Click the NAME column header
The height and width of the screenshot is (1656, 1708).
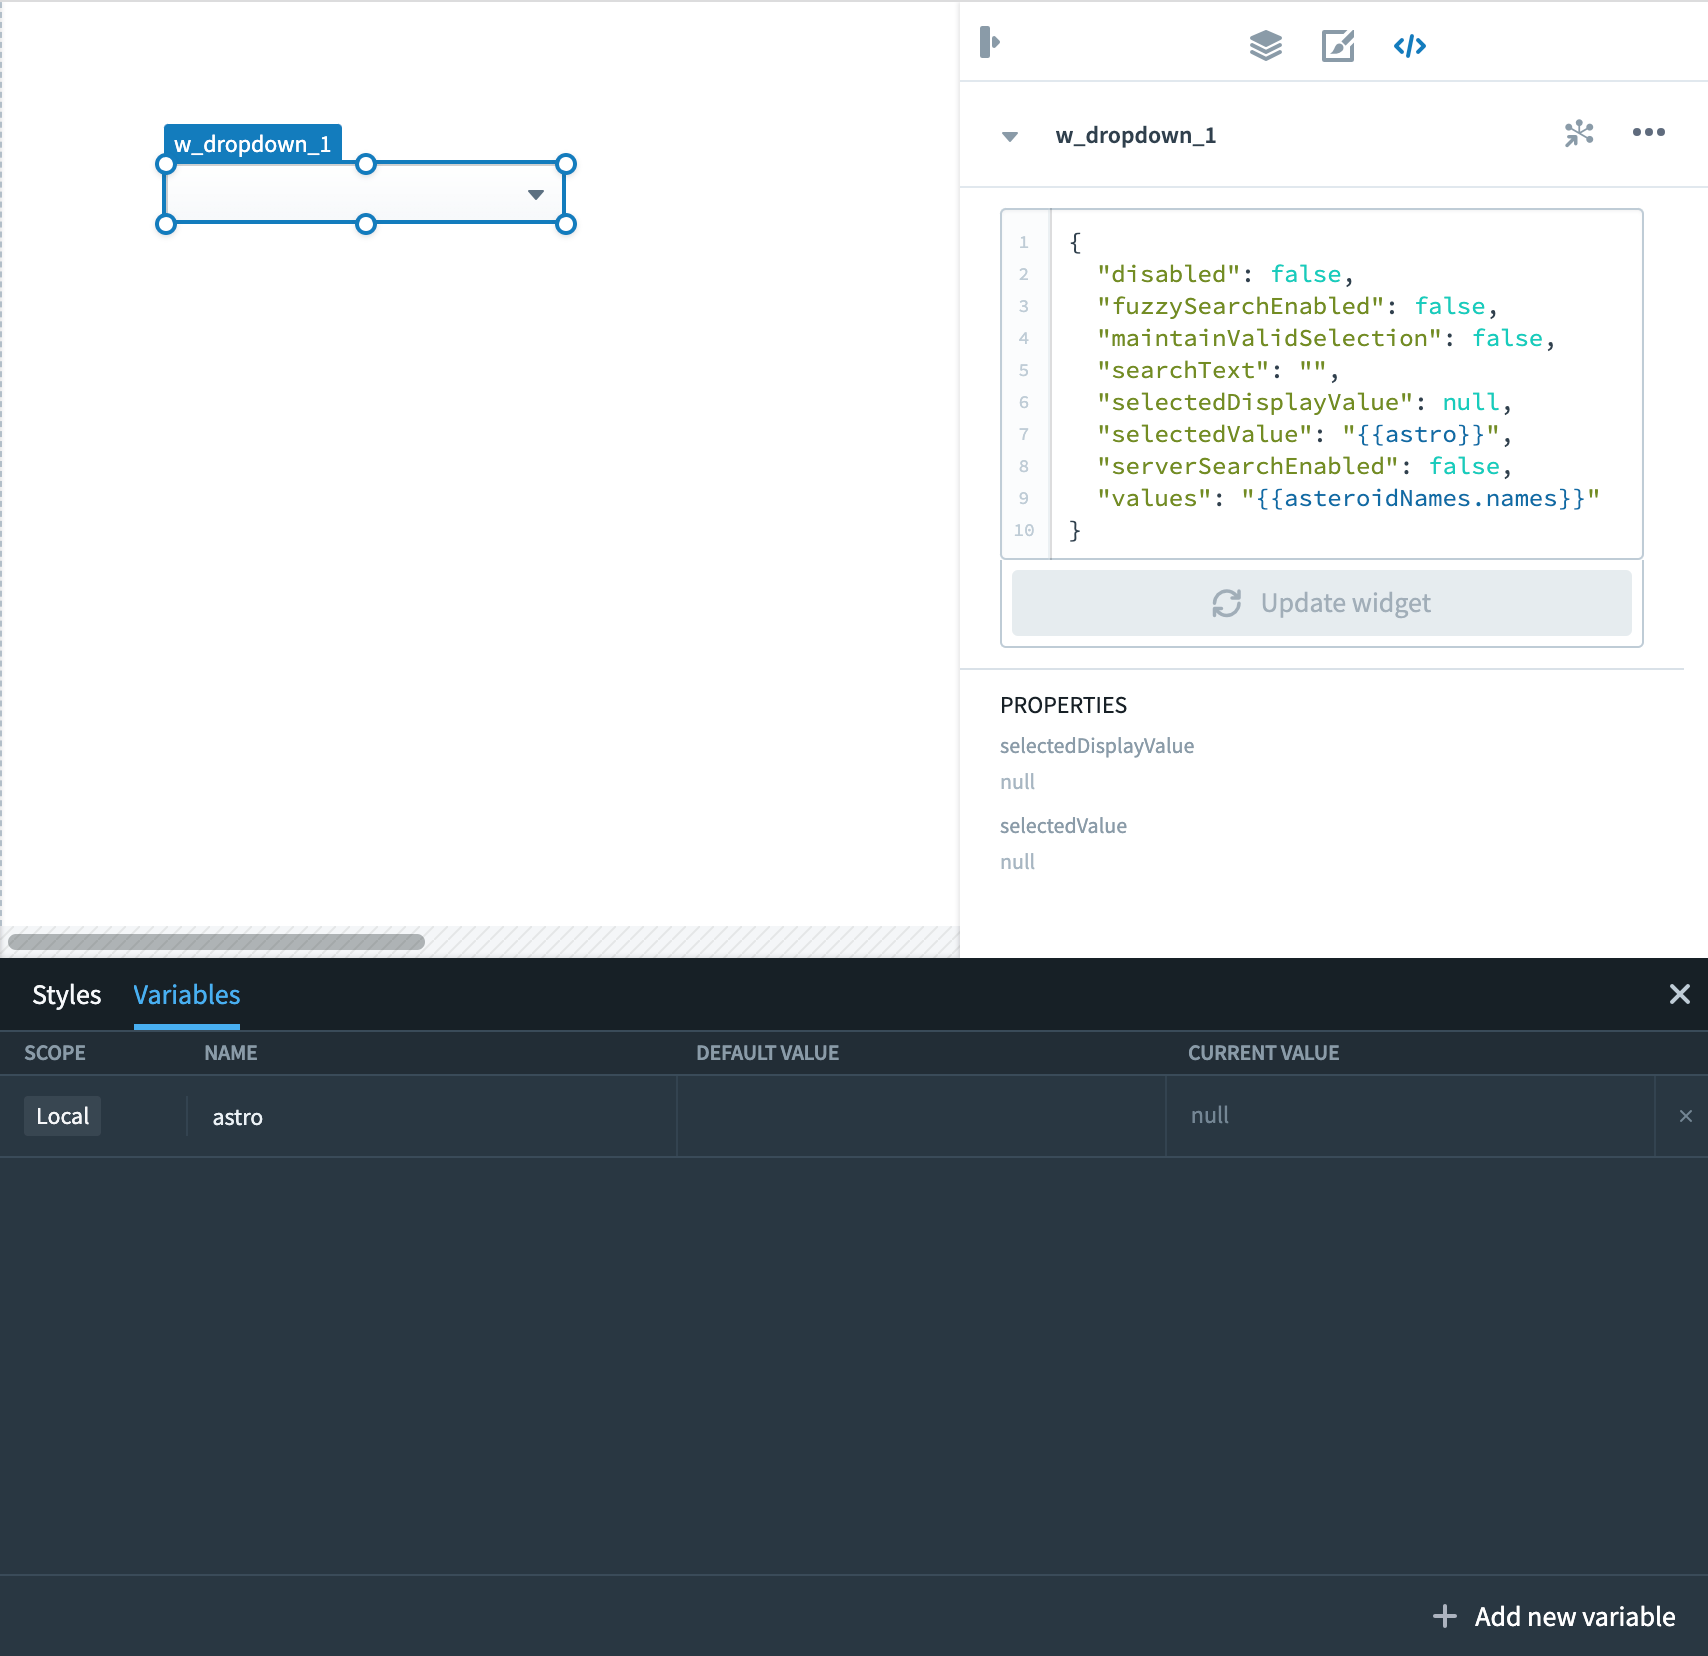231,1053
